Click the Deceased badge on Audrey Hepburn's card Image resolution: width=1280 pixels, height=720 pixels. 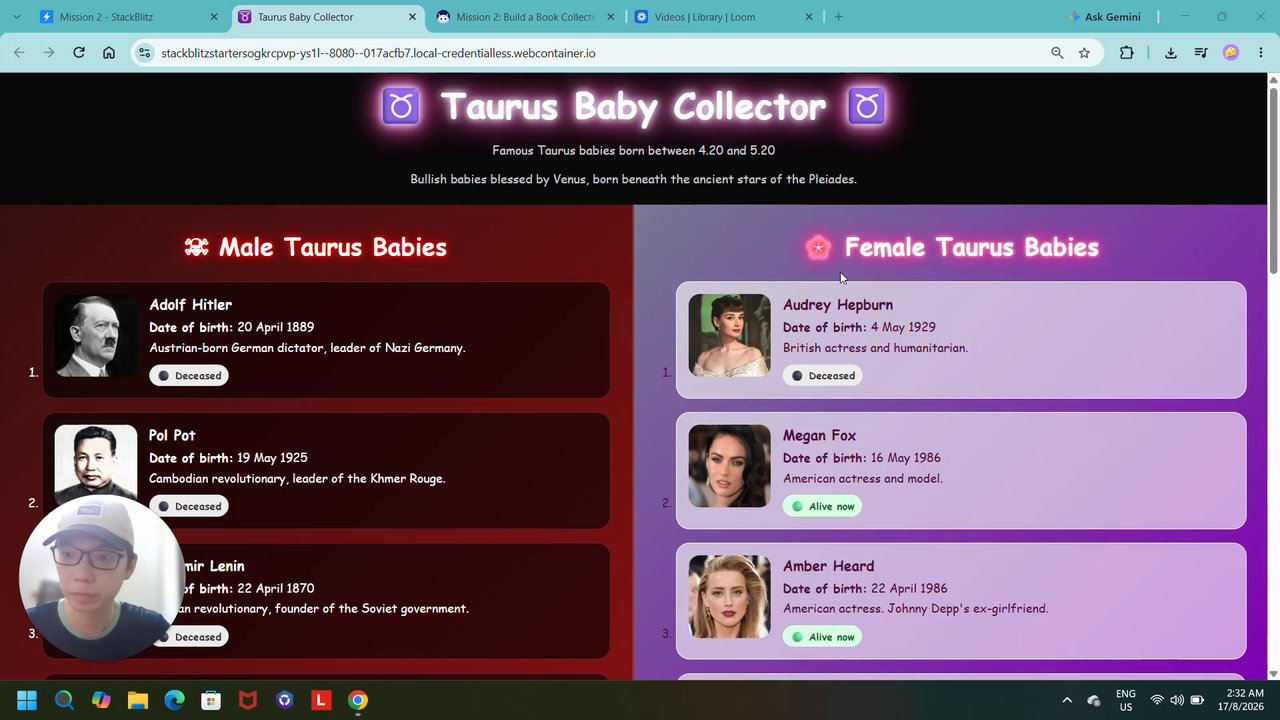(x=823, y=376)
